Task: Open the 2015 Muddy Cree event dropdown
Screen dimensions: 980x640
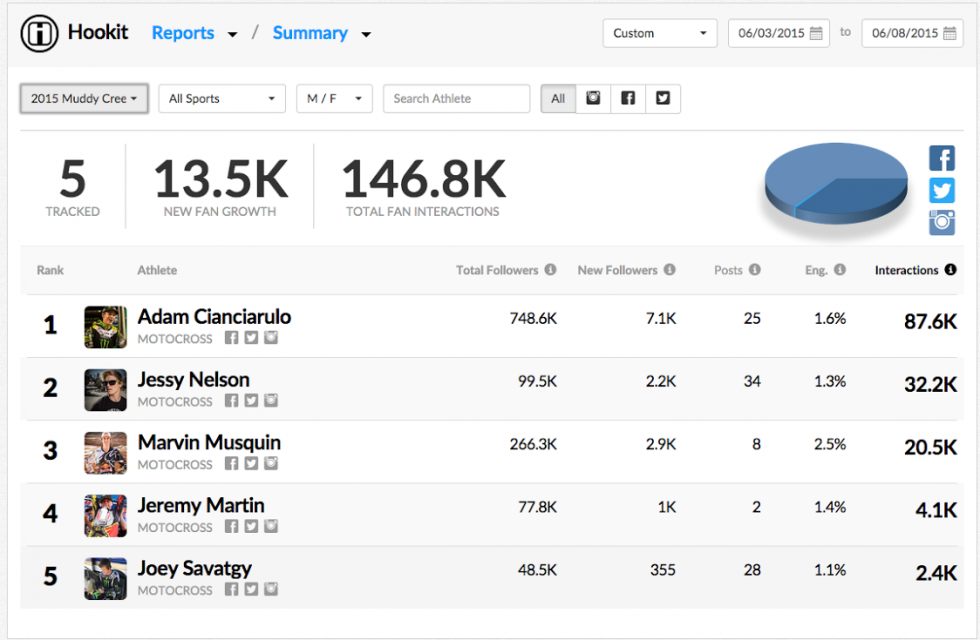Action: pos(83,98)
